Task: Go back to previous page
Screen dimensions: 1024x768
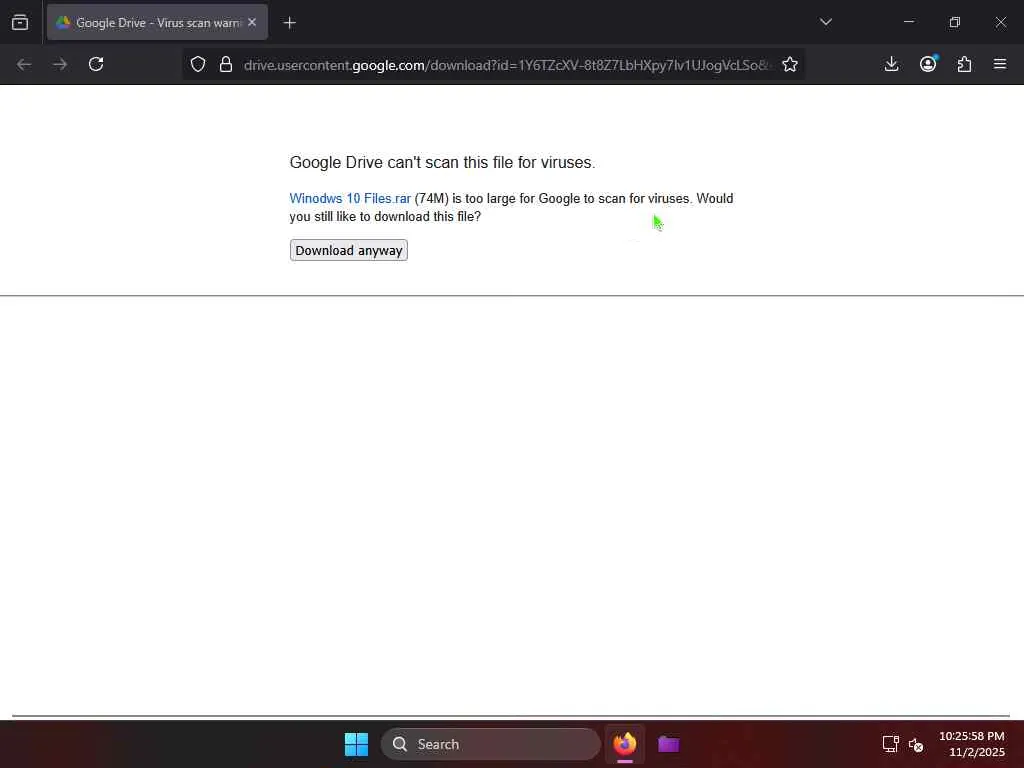Action: pos(24,64)
